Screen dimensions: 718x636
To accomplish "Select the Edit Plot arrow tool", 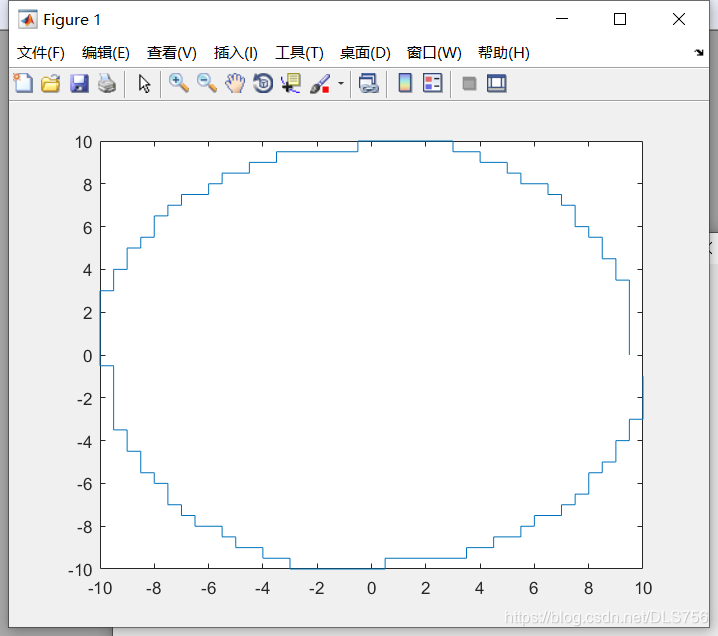I will [x=144, y=84].
